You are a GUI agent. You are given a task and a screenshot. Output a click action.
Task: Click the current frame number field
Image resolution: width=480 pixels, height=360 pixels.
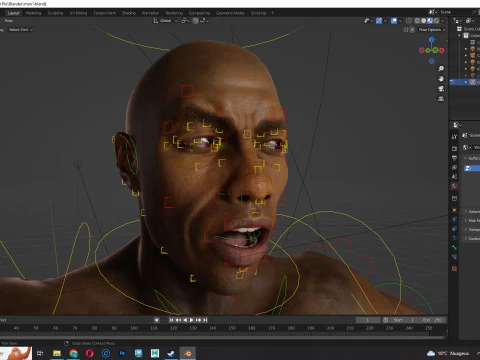click(x=368, y=320)
